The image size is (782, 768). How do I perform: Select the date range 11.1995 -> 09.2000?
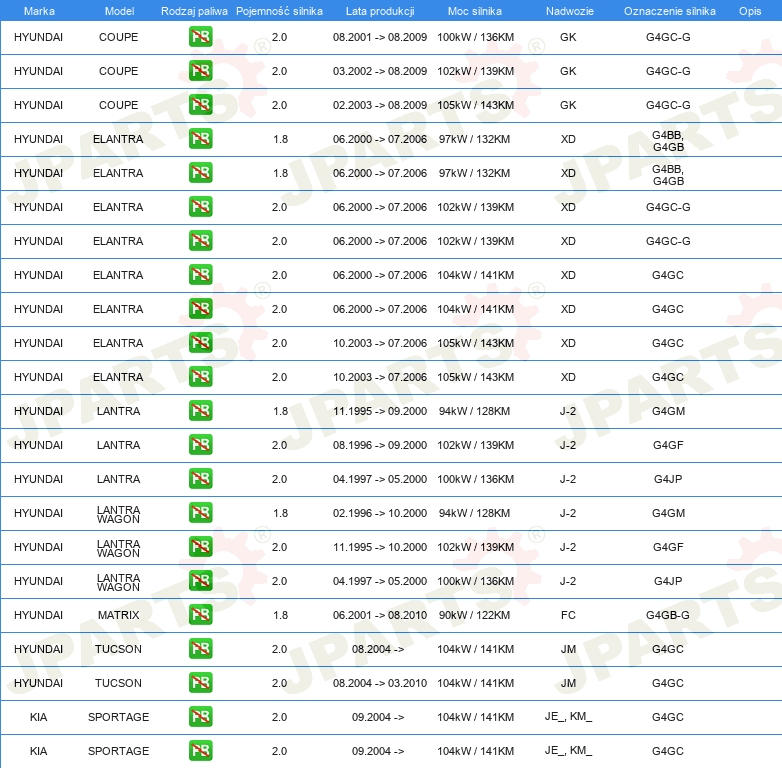point(380,411)
